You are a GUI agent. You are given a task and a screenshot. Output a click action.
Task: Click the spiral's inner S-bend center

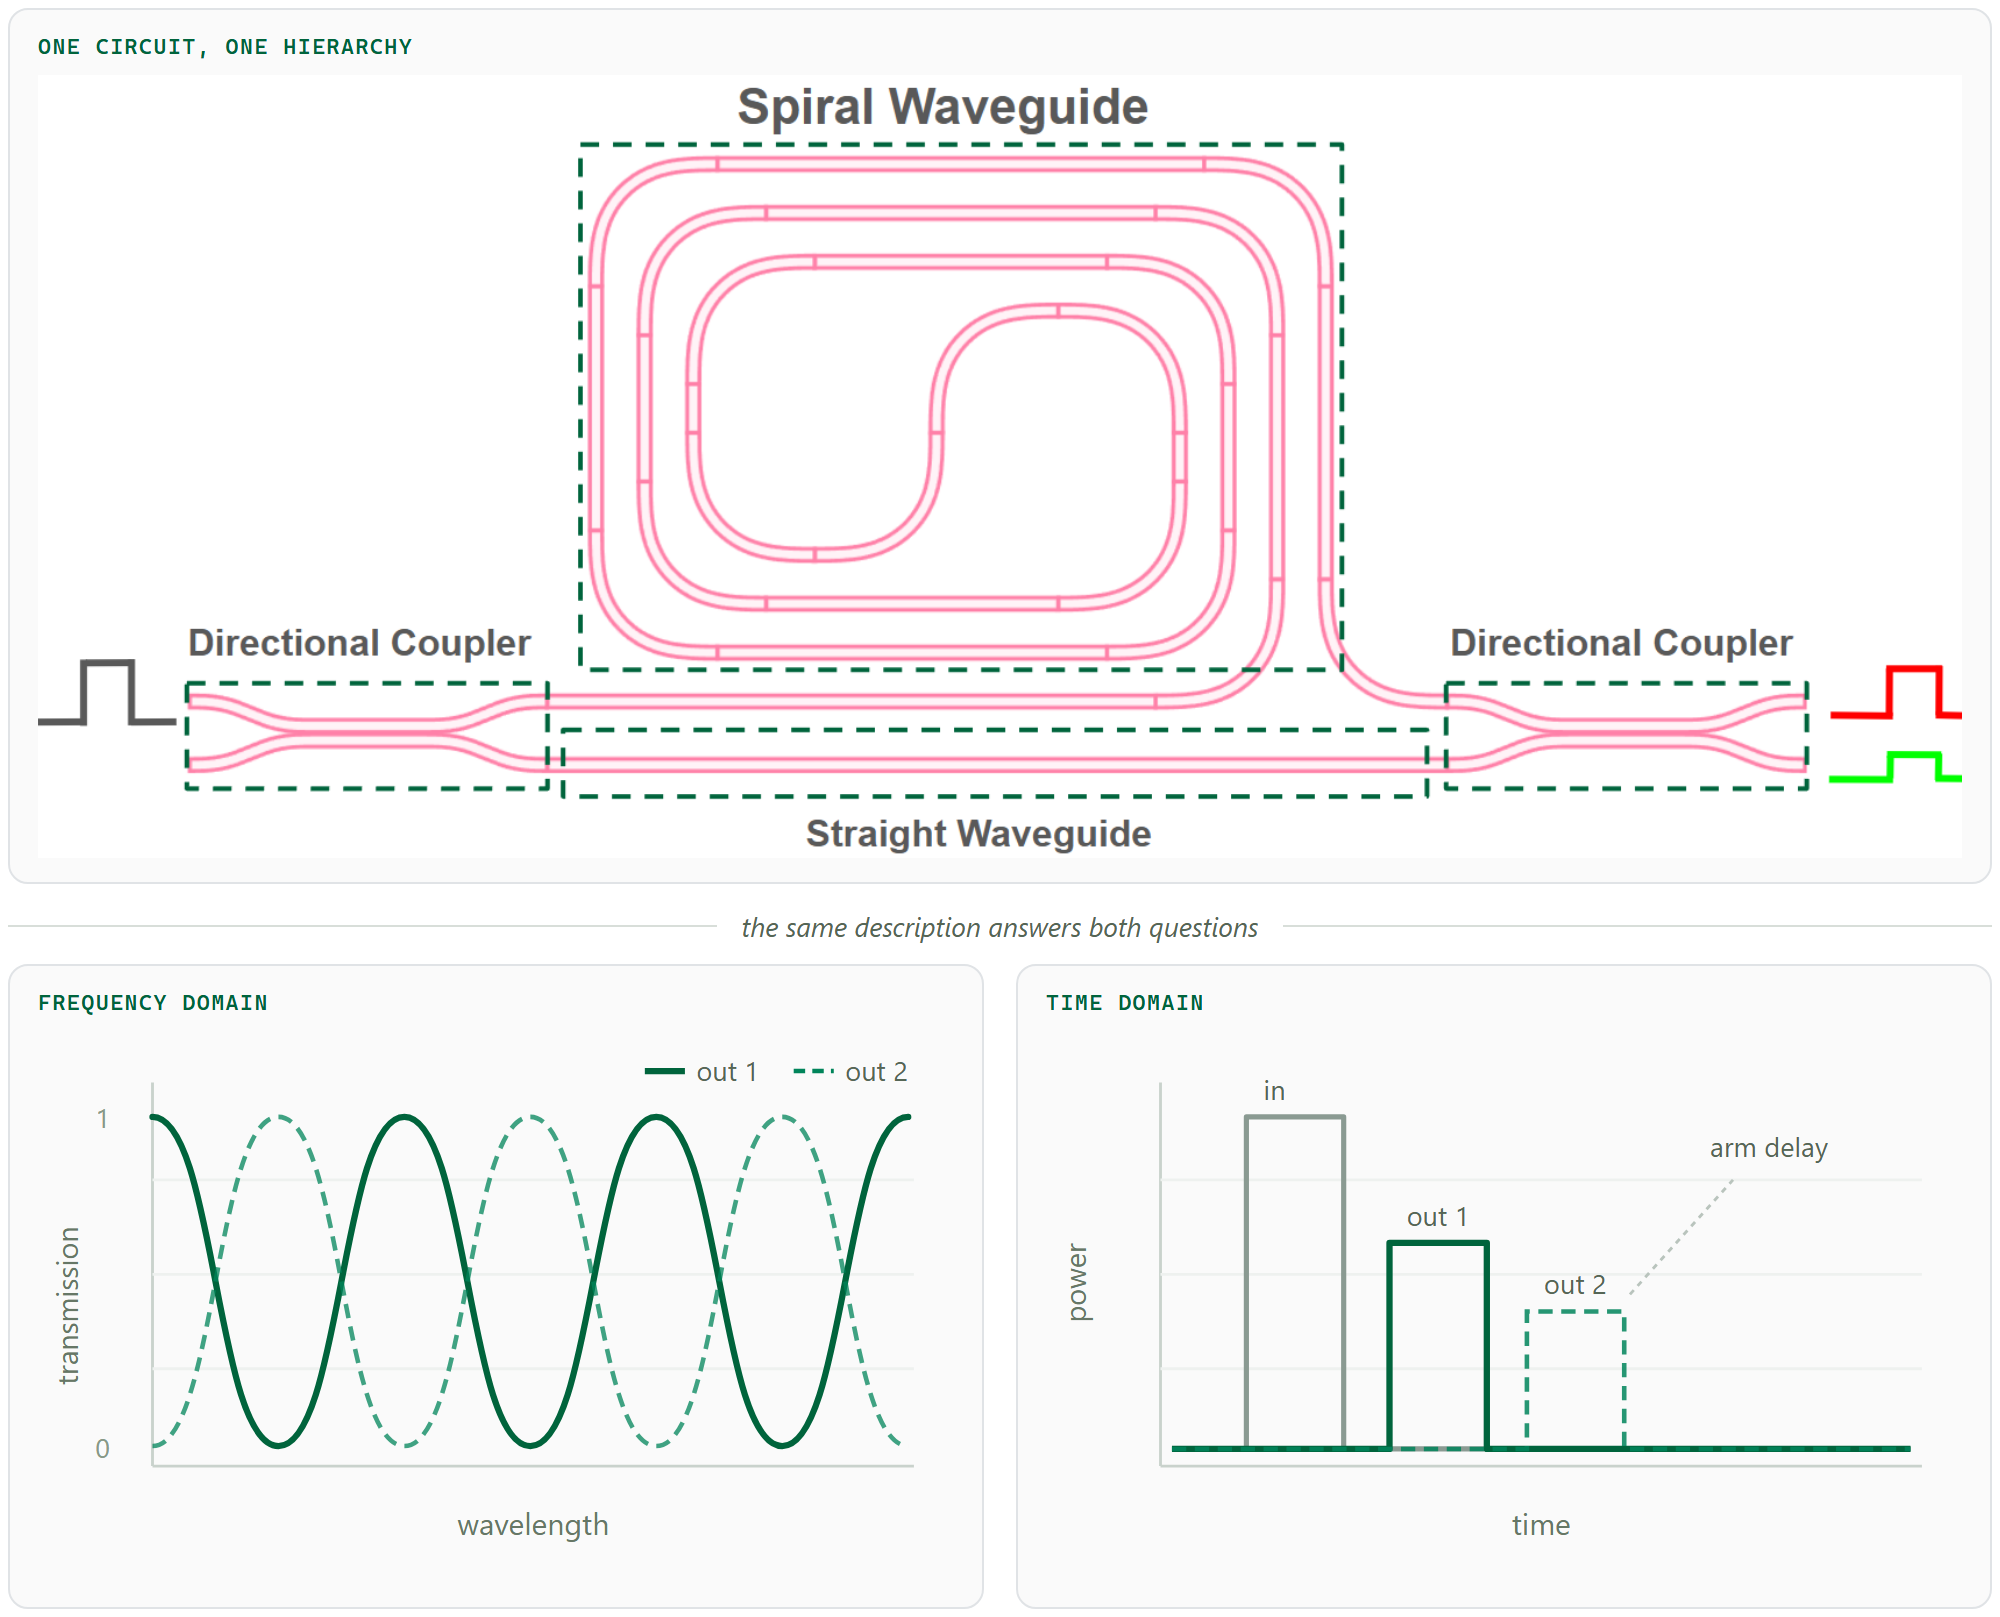click(x=937, y=432)
